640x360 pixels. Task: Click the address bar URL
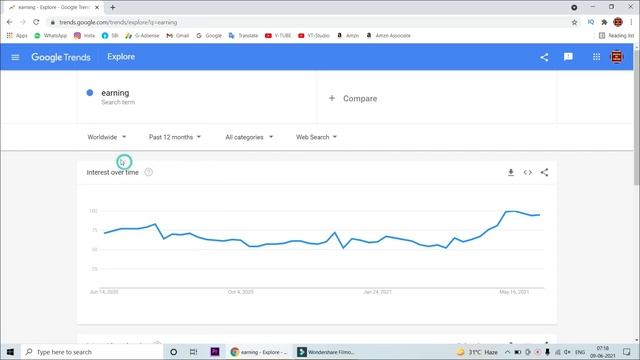118,22
